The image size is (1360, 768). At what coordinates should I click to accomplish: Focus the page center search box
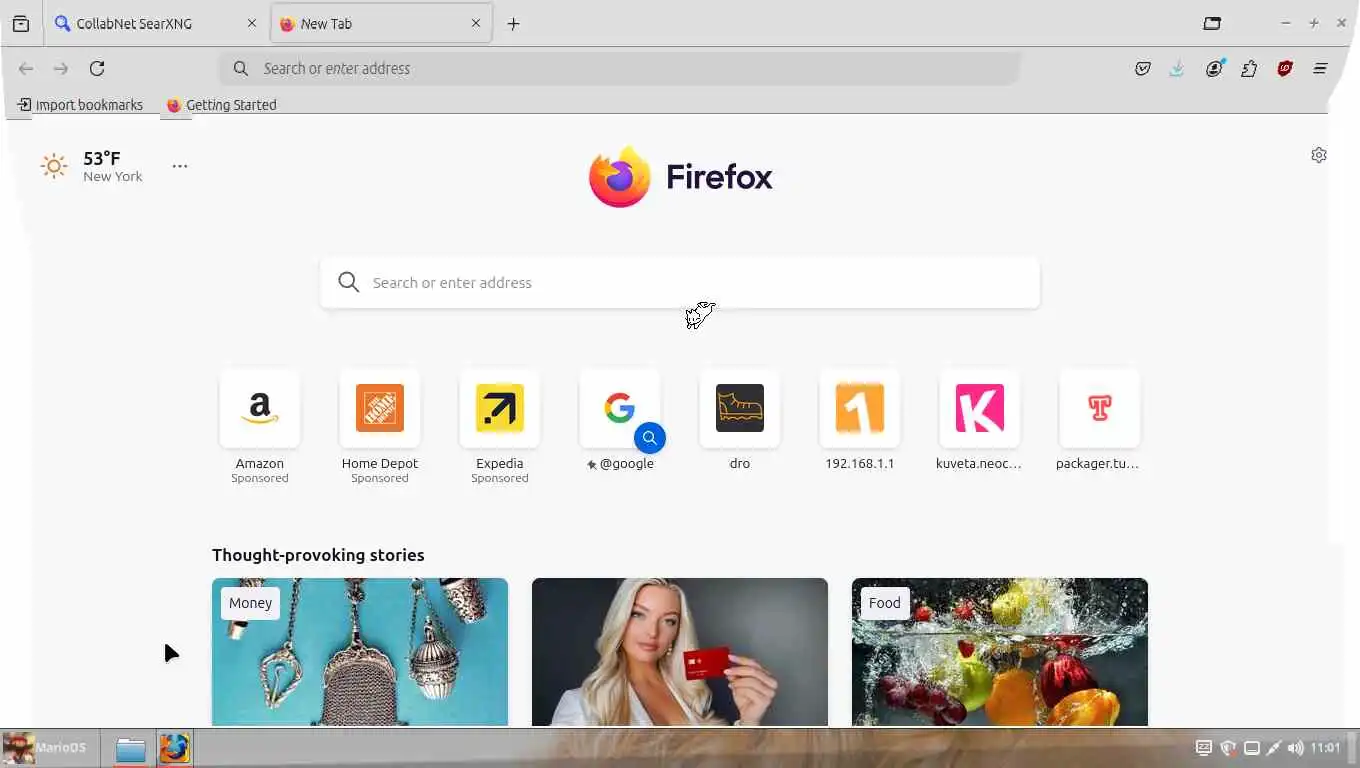click(680, 283)
